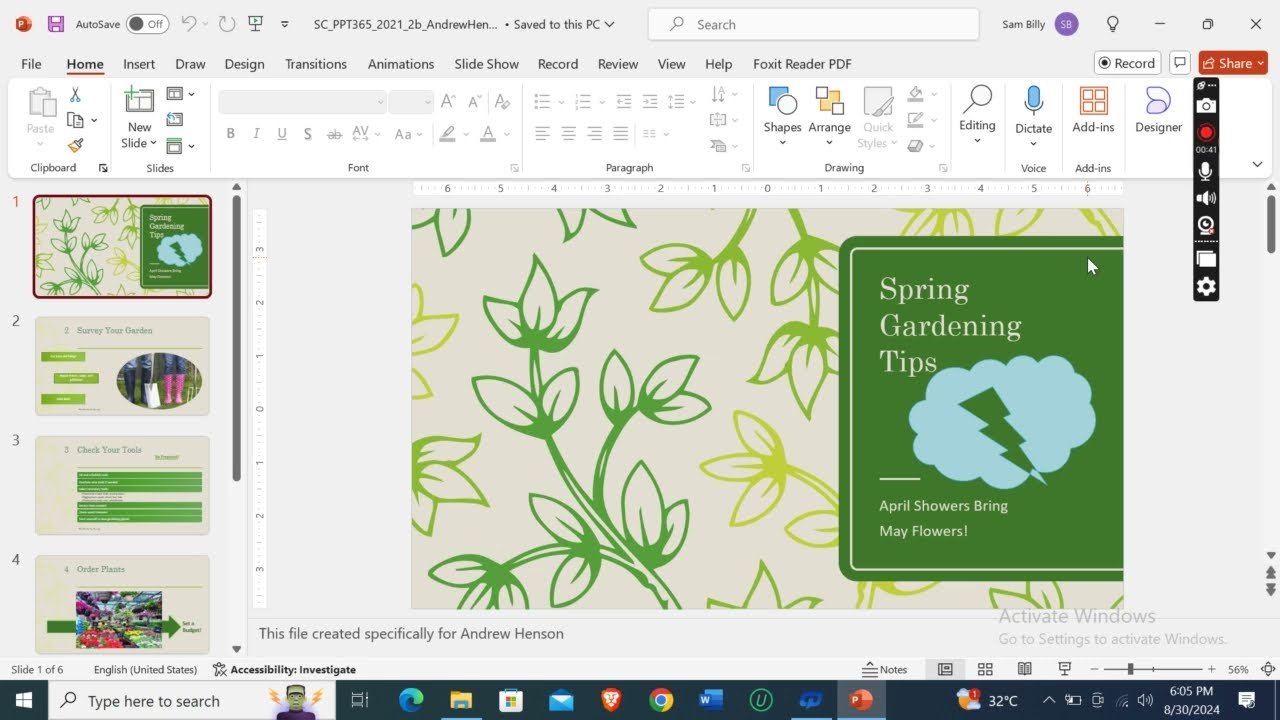
Task: Select slide 3 Check Your Tools thumbnail
Action: pyautogui.click(x=122, y=485)
